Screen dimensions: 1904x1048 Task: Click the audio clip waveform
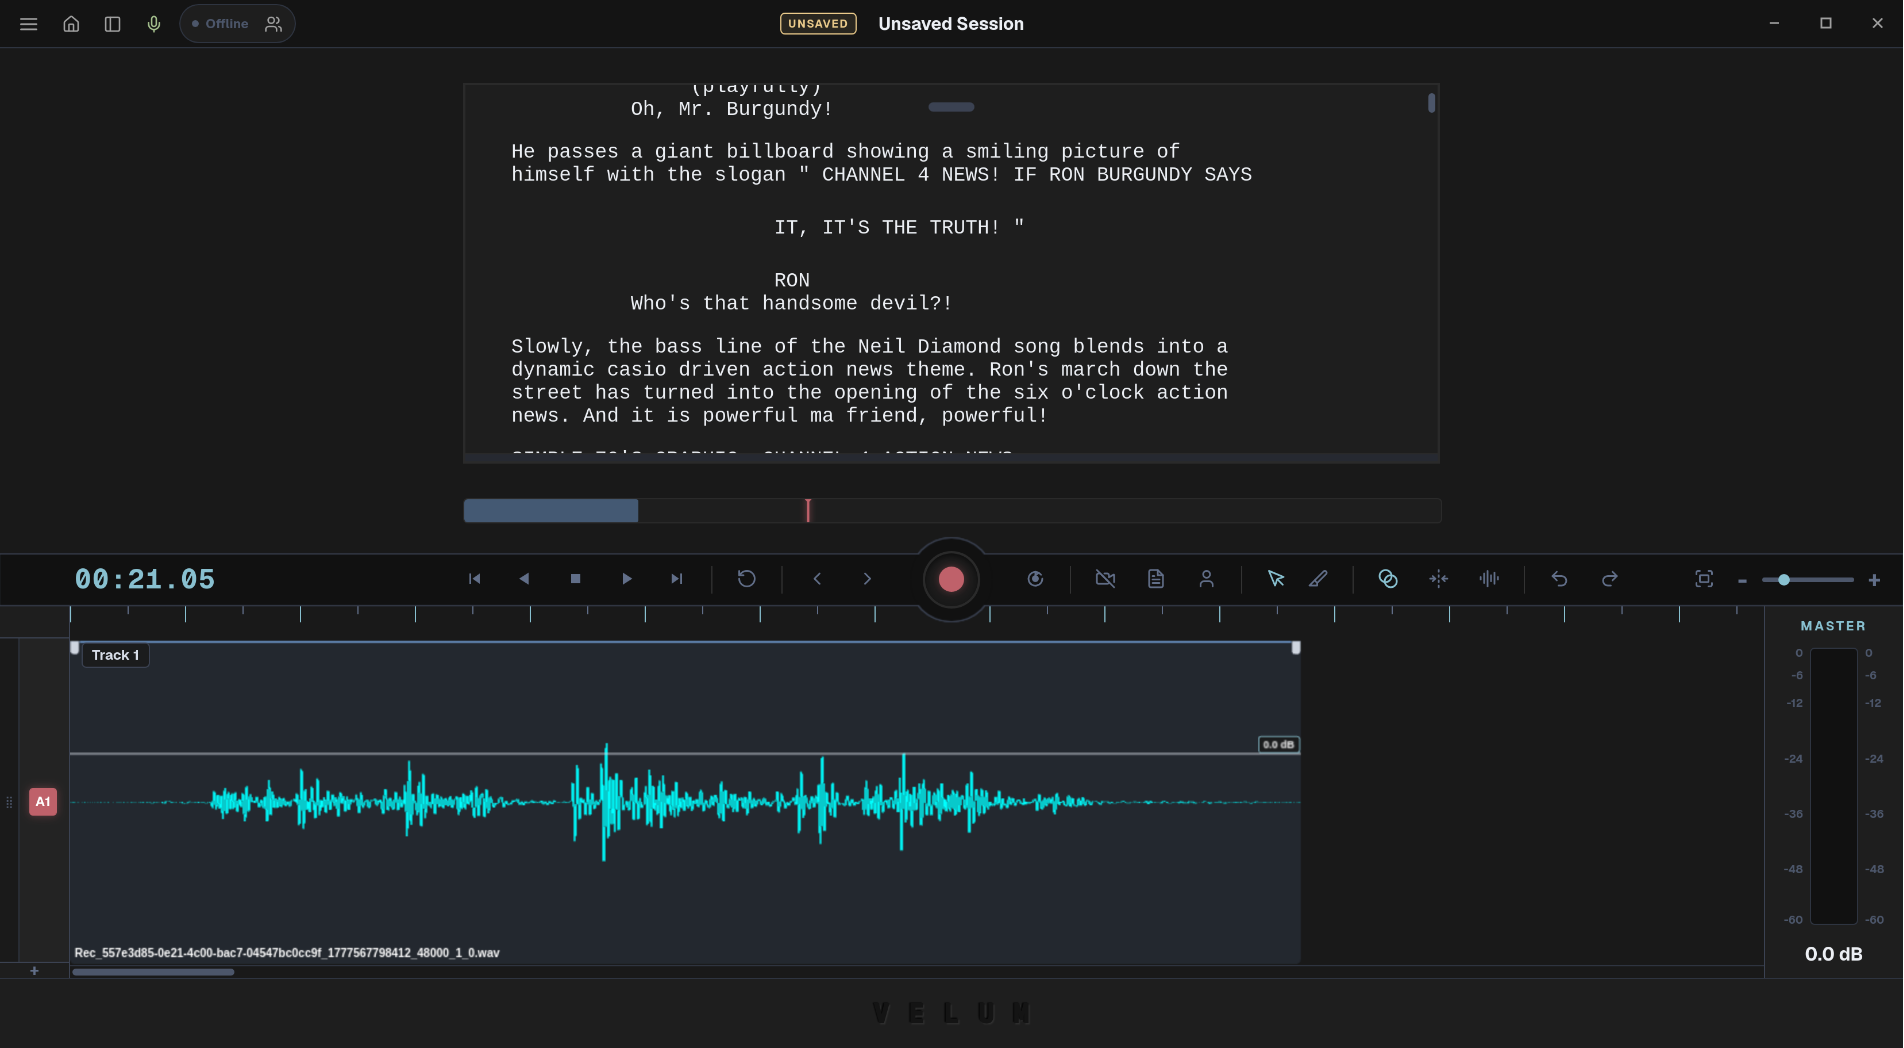685,802
